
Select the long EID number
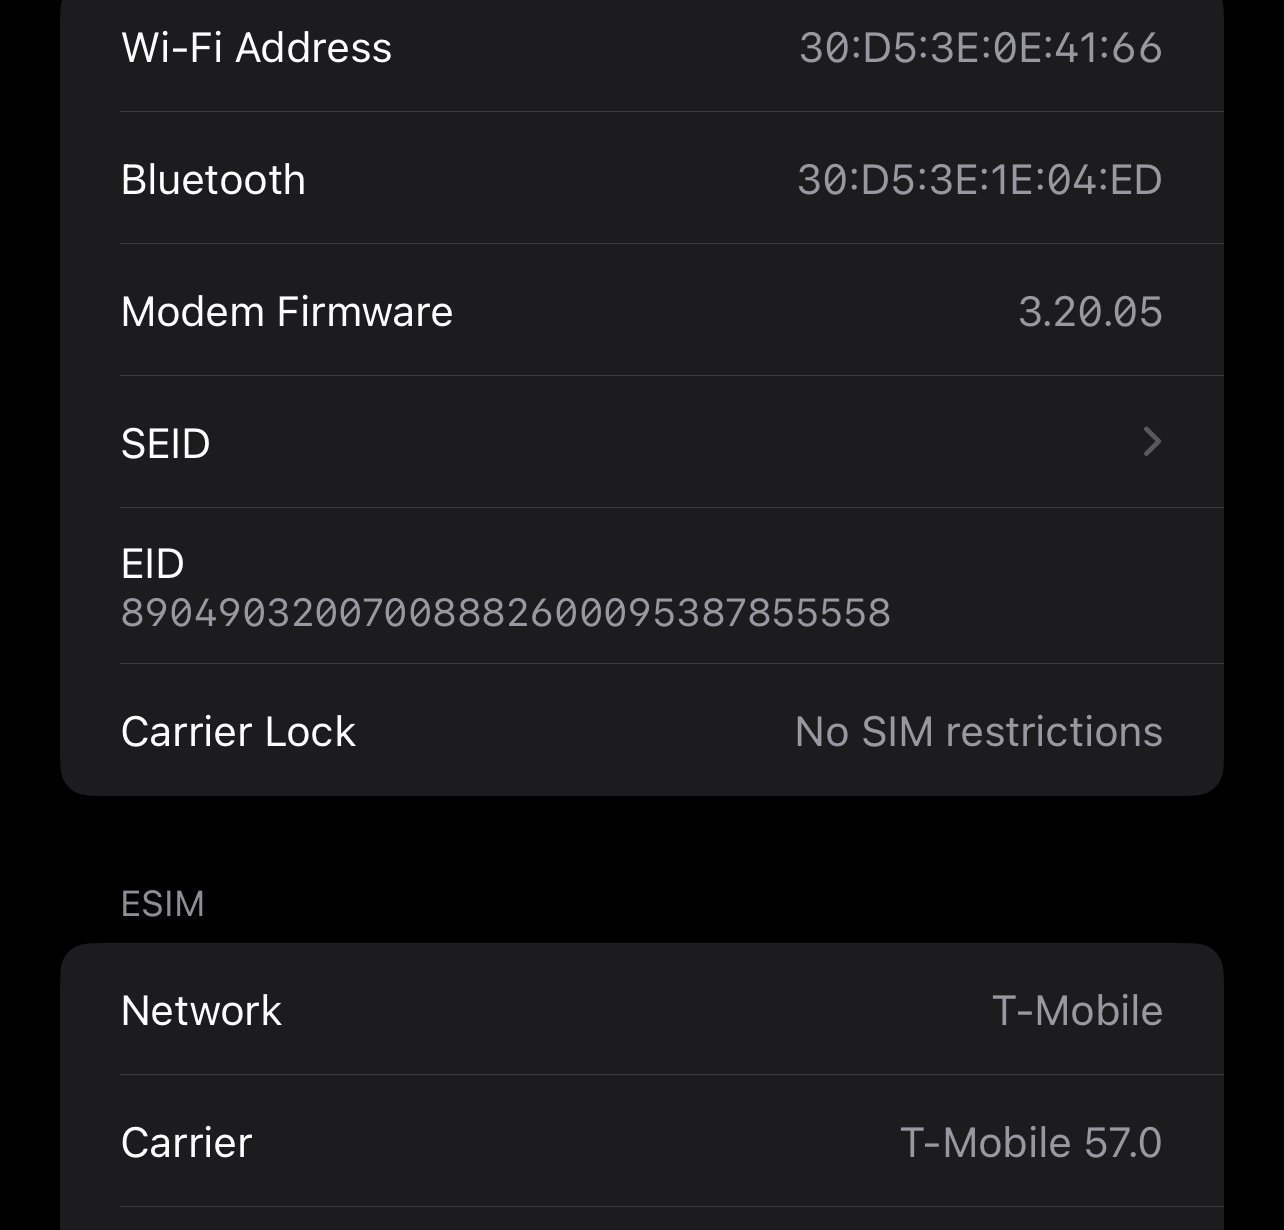click(505, 612)
